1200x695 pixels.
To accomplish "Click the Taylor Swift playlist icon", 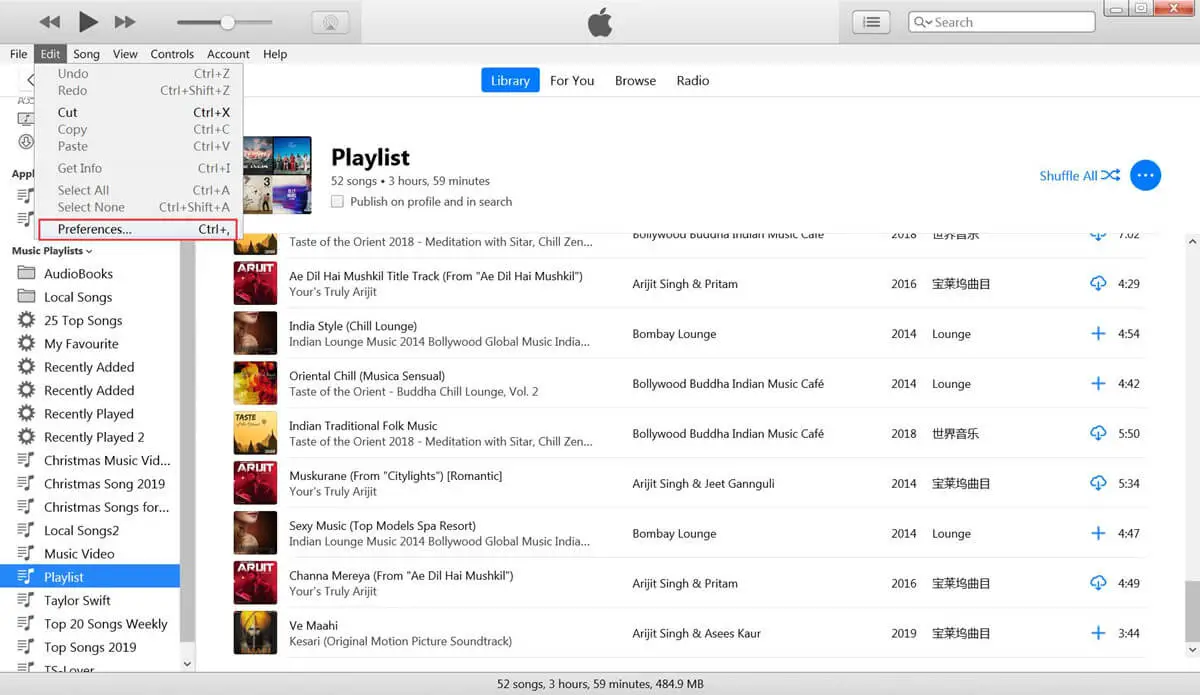I will click(x=26, y=600).
